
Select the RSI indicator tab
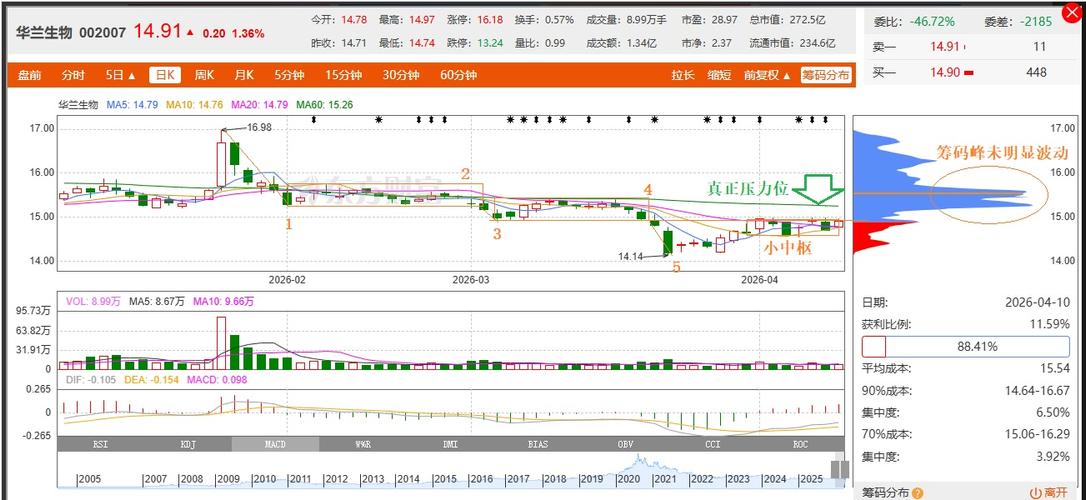(100, 444)
